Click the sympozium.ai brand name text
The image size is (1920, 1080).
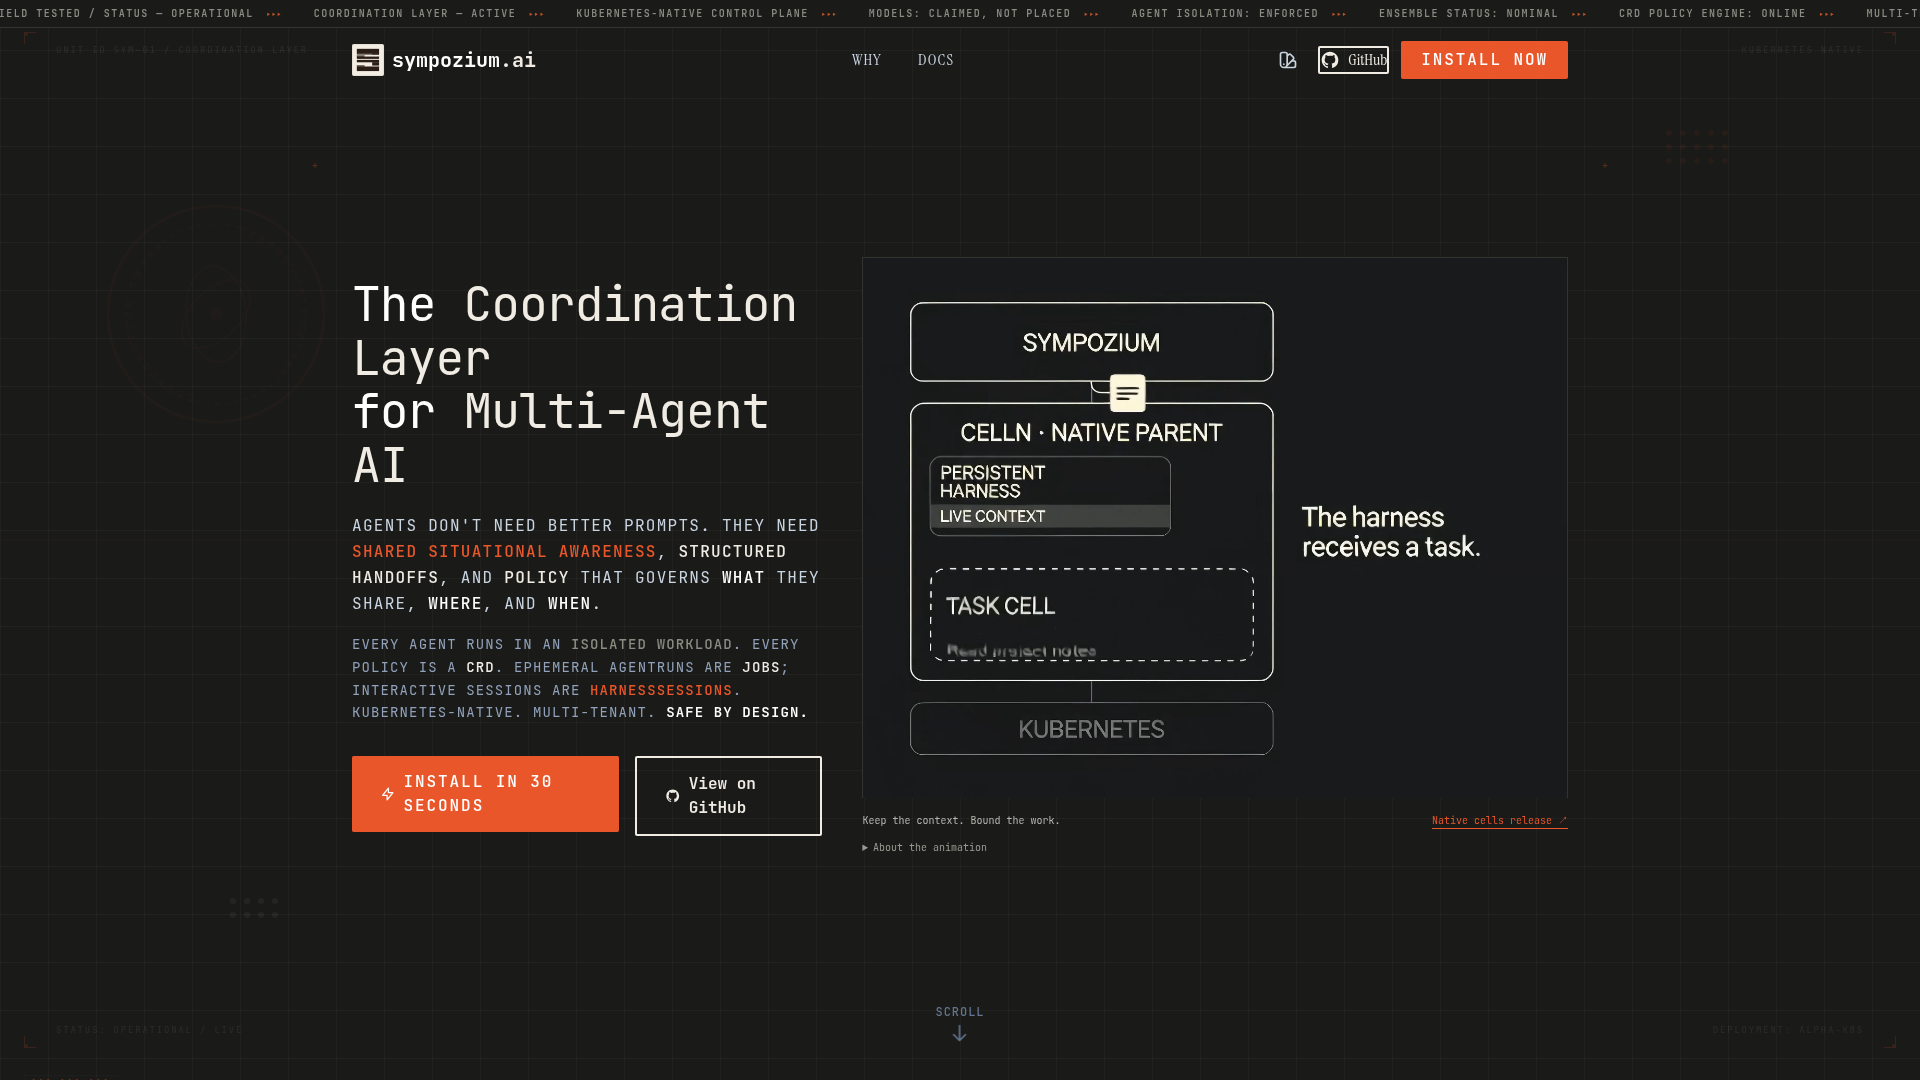coord(464,60)
